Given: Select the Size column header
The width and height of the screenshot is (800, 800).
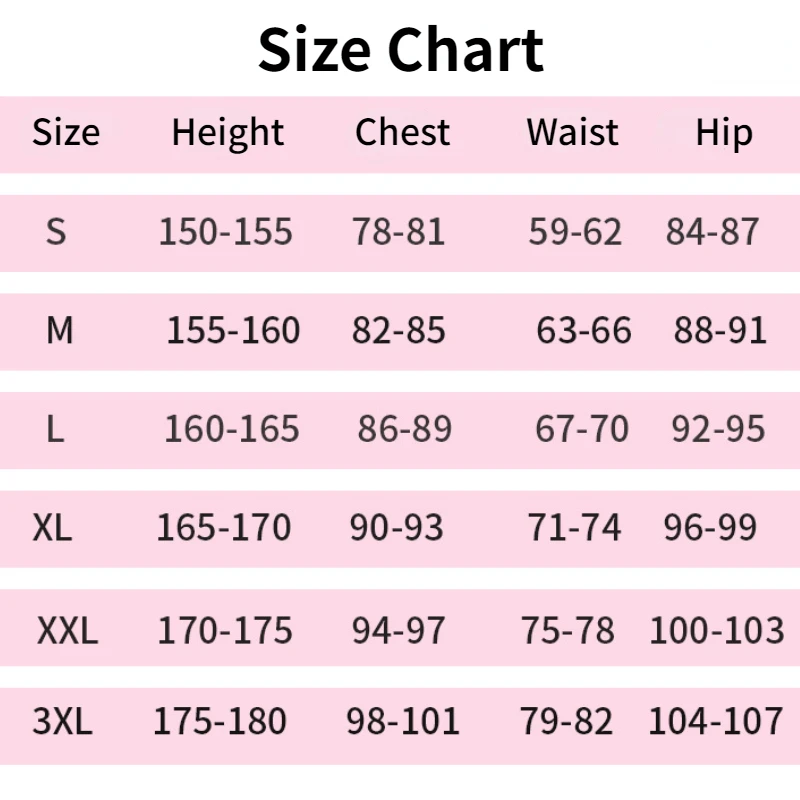Looking at the screenshot, I should tap(66, 133).
